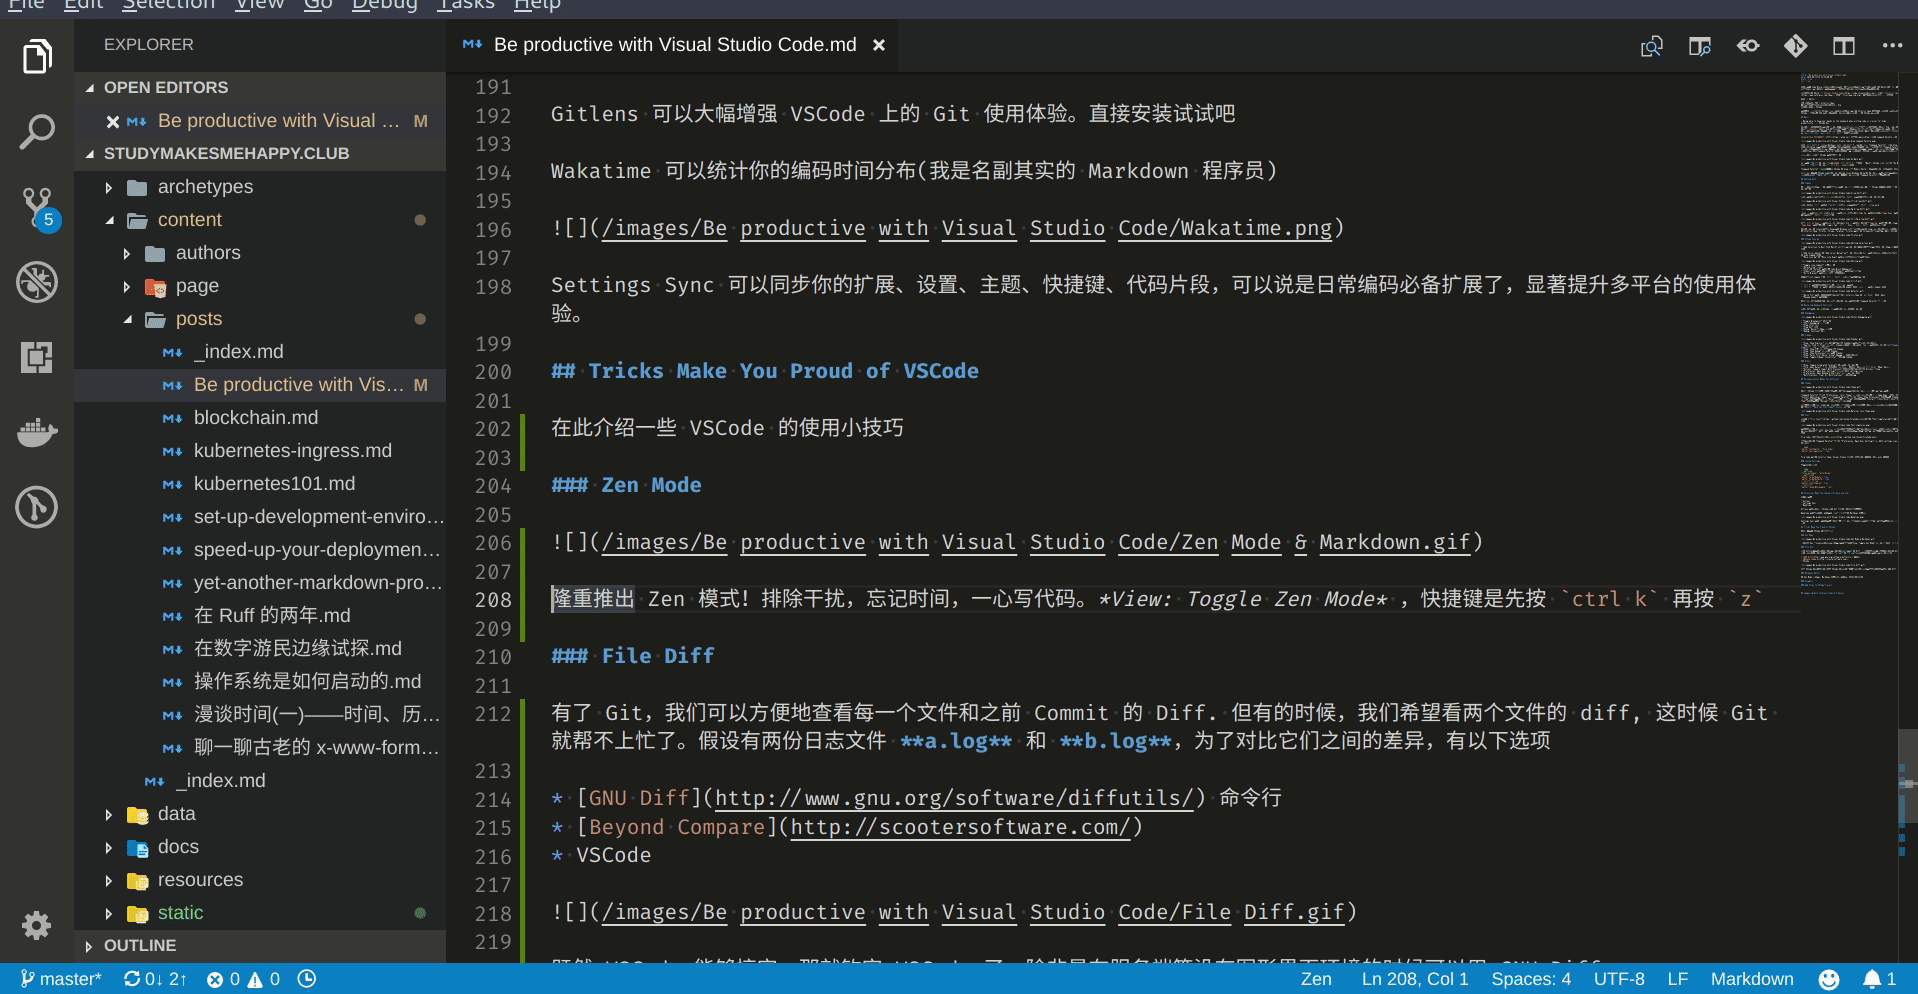Open the Manage gear settings menu
Screen dimensions: 1918x994
click(37, 925)
